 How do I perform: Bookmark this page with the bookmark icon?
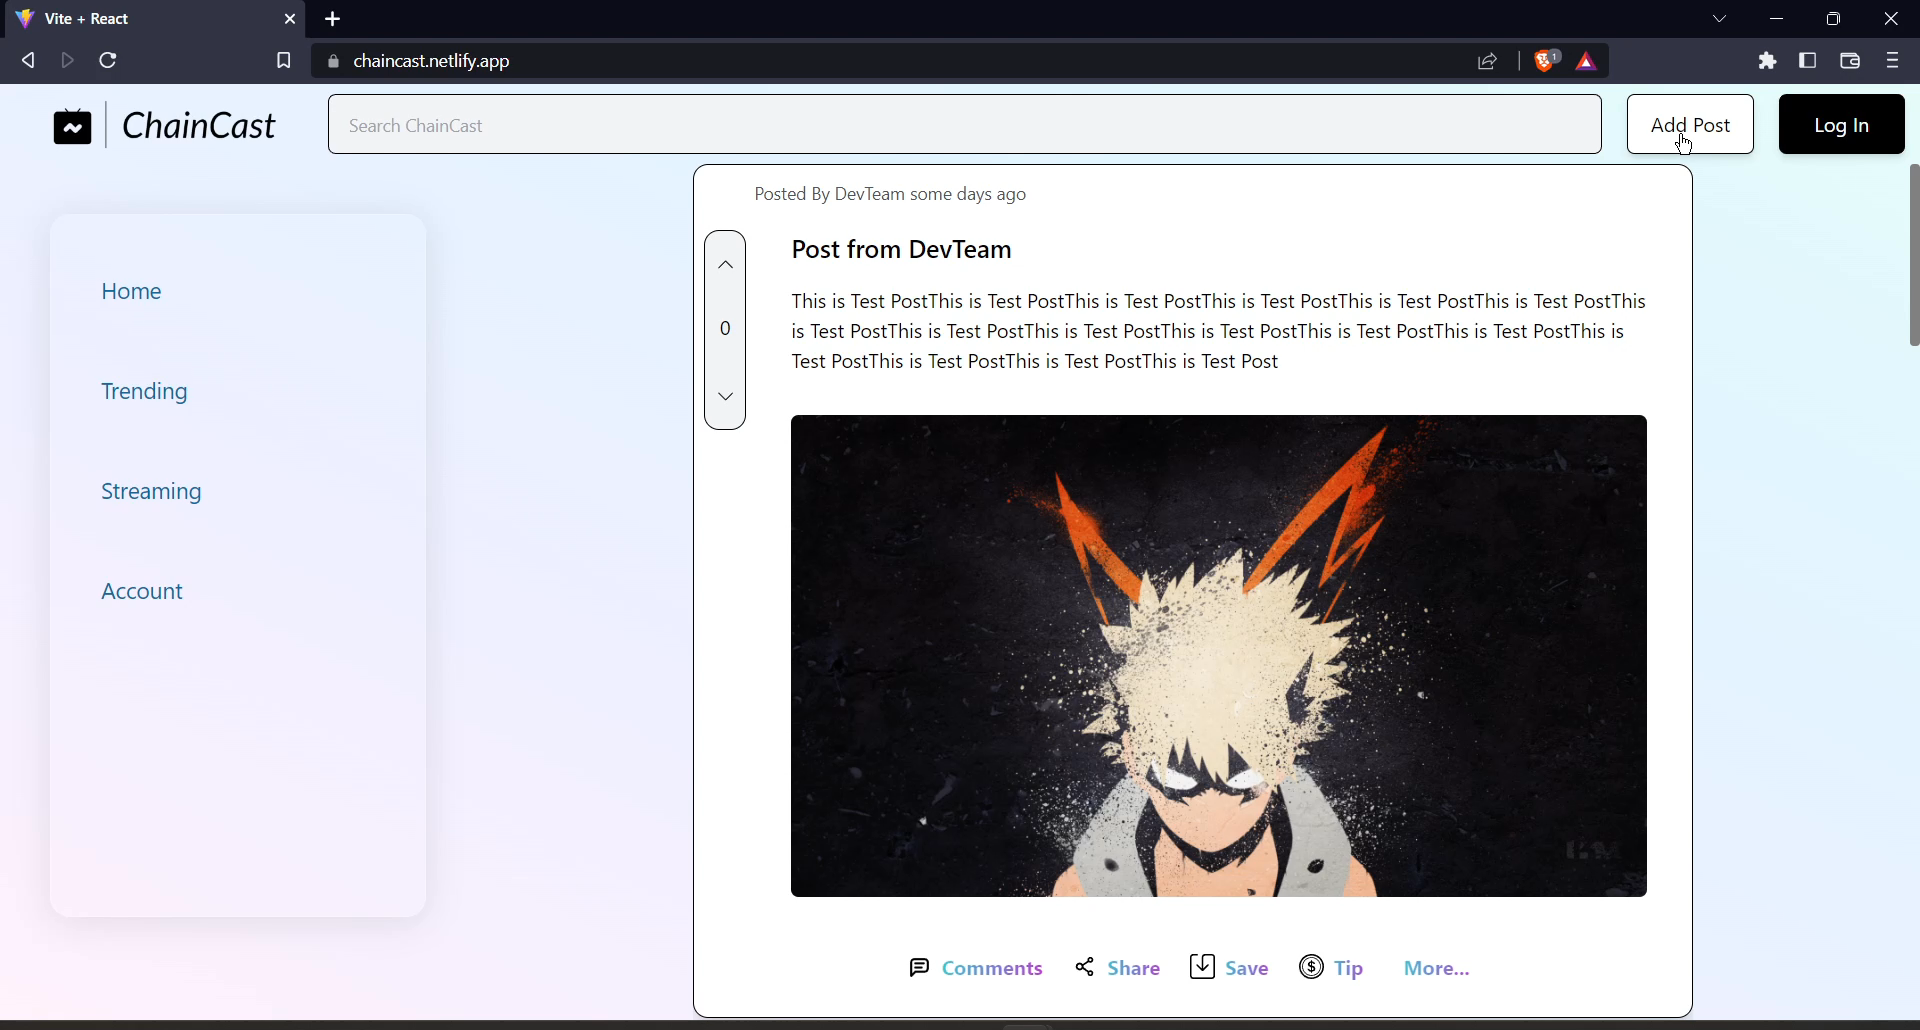pos(284,61)
